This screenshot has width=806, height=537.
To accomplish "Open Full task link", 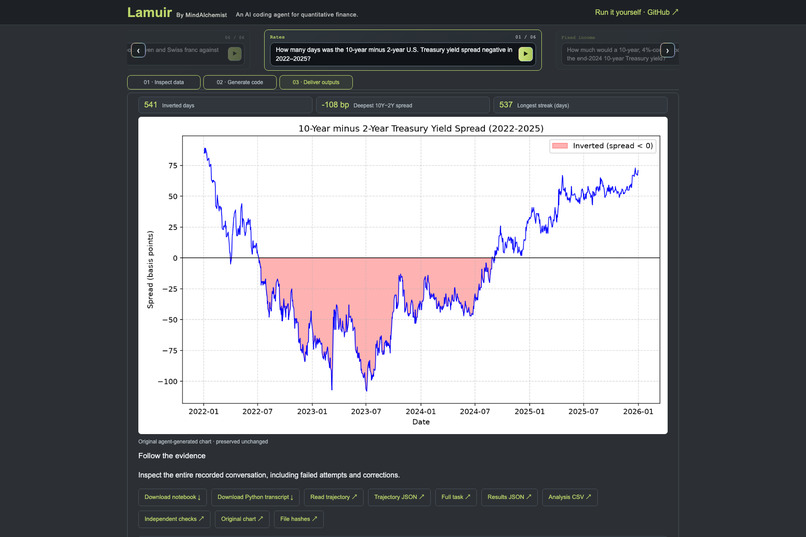I will coord(455,497).
